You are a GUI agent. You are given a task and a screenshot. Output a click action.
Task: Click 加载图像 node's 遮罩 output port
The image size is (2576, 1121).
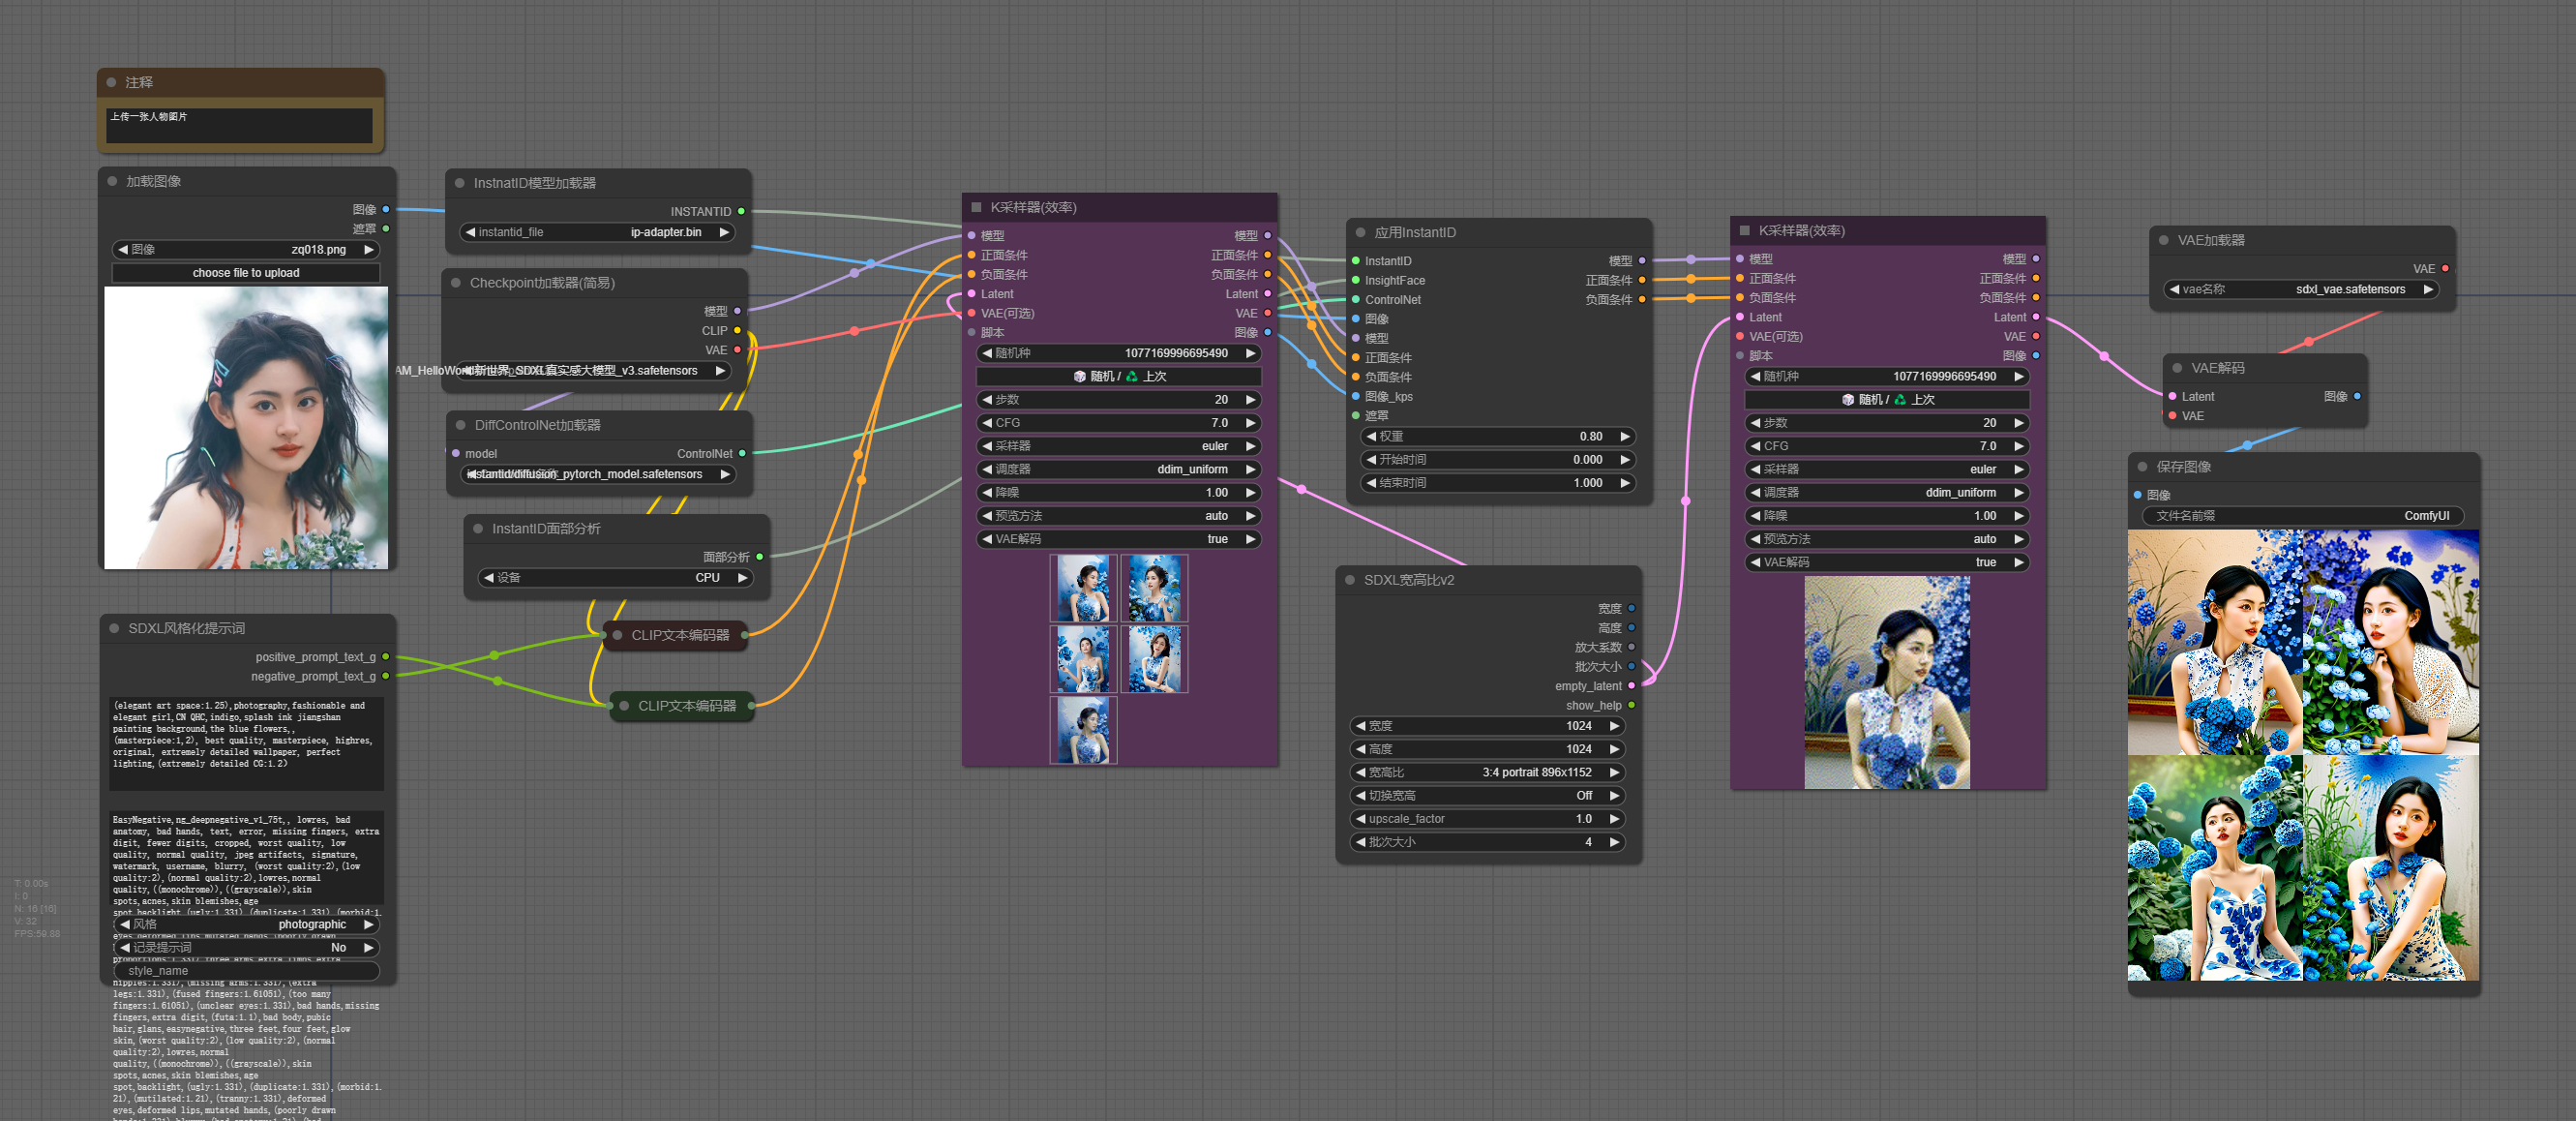click(386, 229)
